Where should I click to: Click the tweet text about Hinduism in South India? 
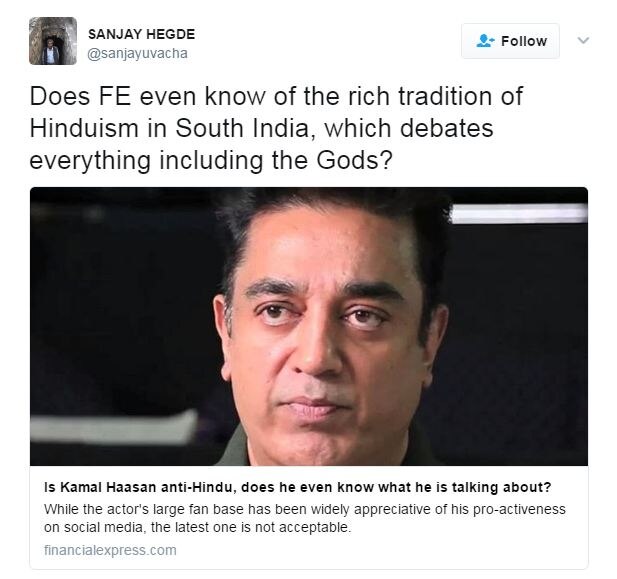(x=276, y=128)
